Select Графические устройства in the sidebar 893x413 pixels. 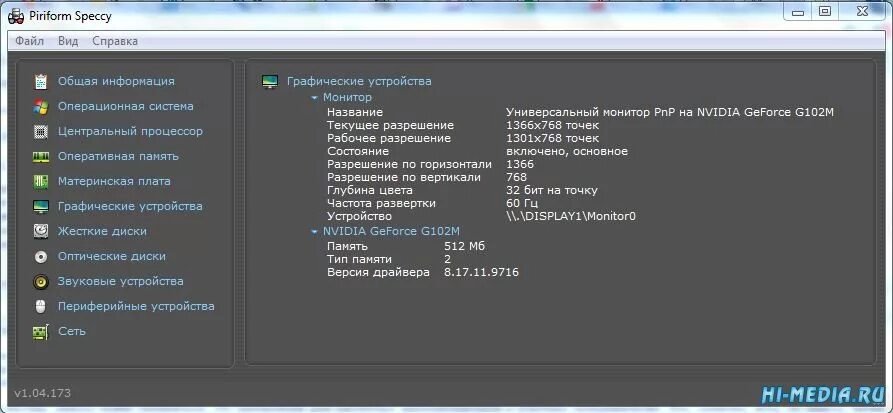click(130, 207)
